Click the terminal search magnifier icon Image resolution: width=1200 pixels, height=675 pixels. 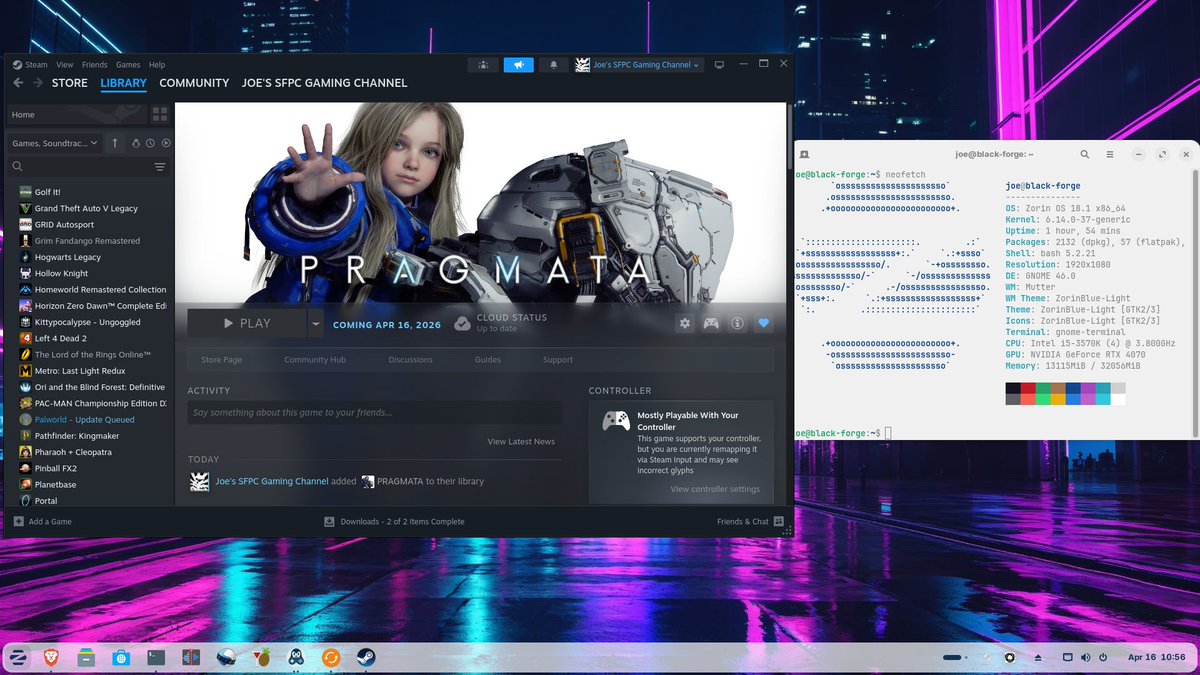1085,155
